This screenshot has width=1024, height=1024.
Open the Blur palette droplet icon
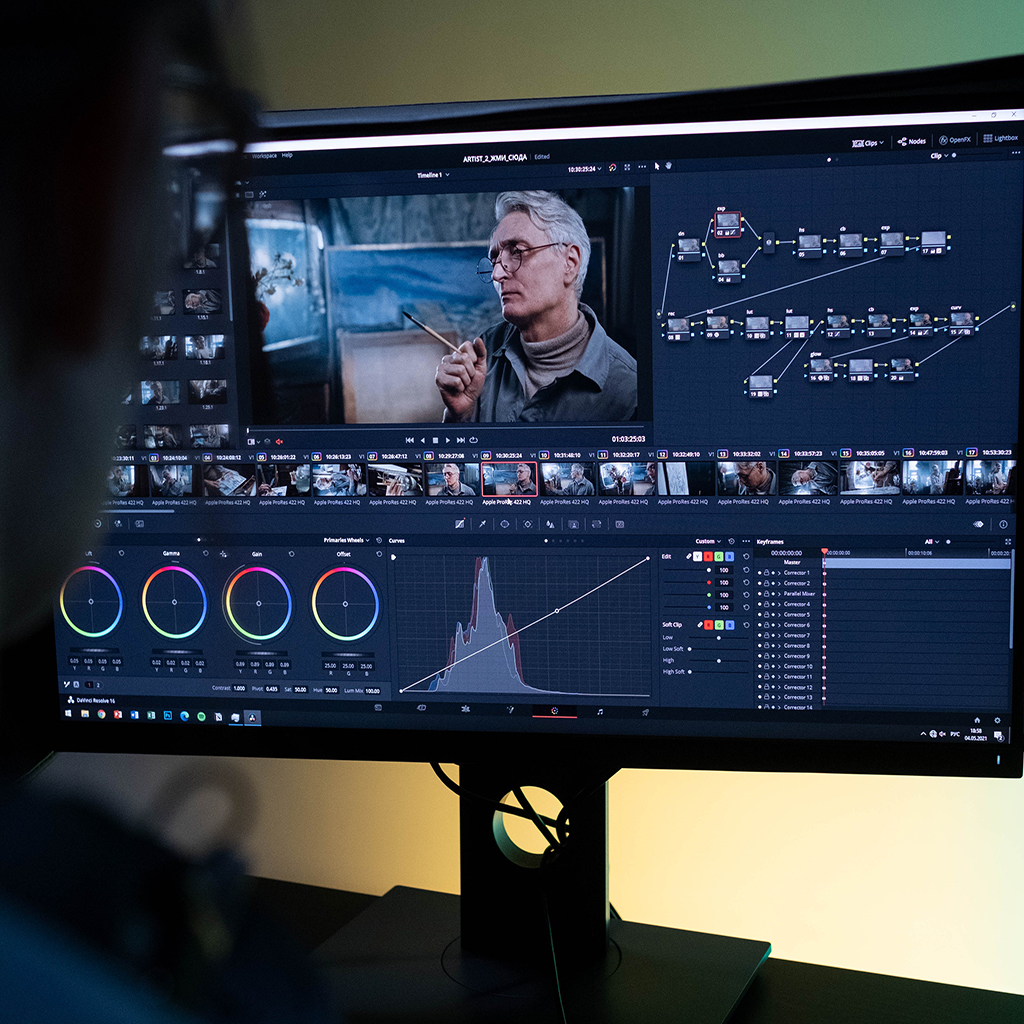point(551,524)
